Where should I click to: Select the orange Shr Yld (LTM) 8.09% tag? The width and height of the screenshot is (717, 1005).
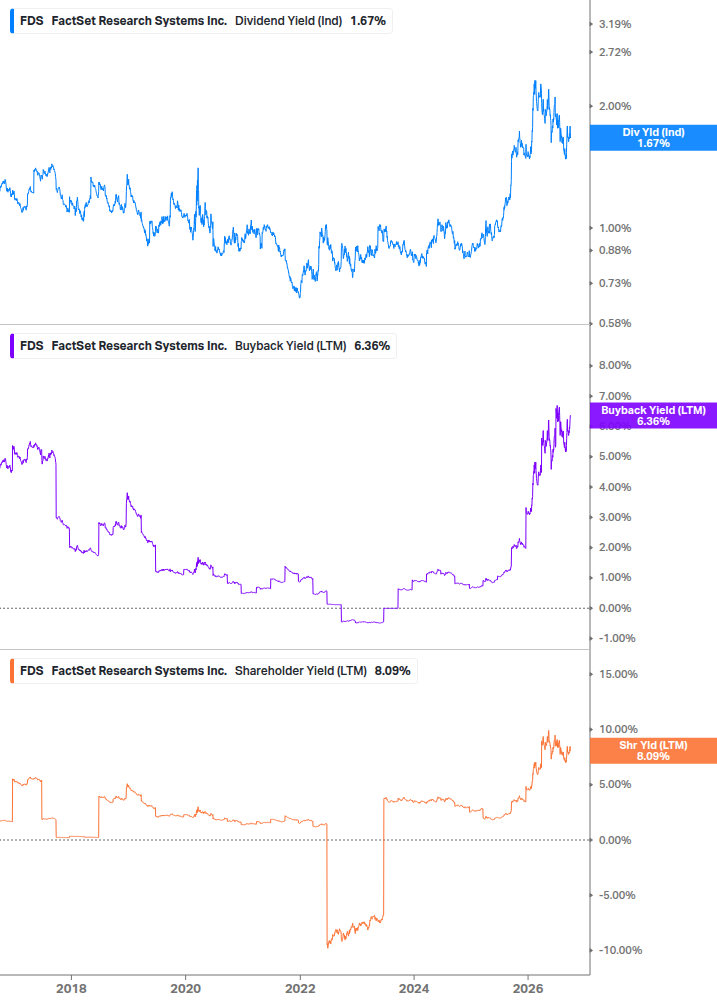[x=653, y=751]
